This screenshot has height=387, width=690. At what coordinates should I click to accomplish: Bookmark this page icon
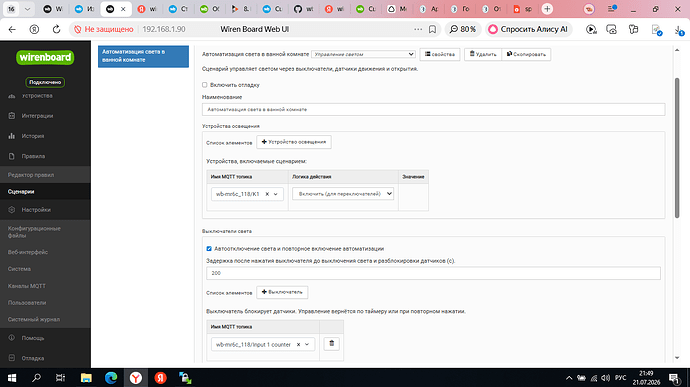(433, 29)
